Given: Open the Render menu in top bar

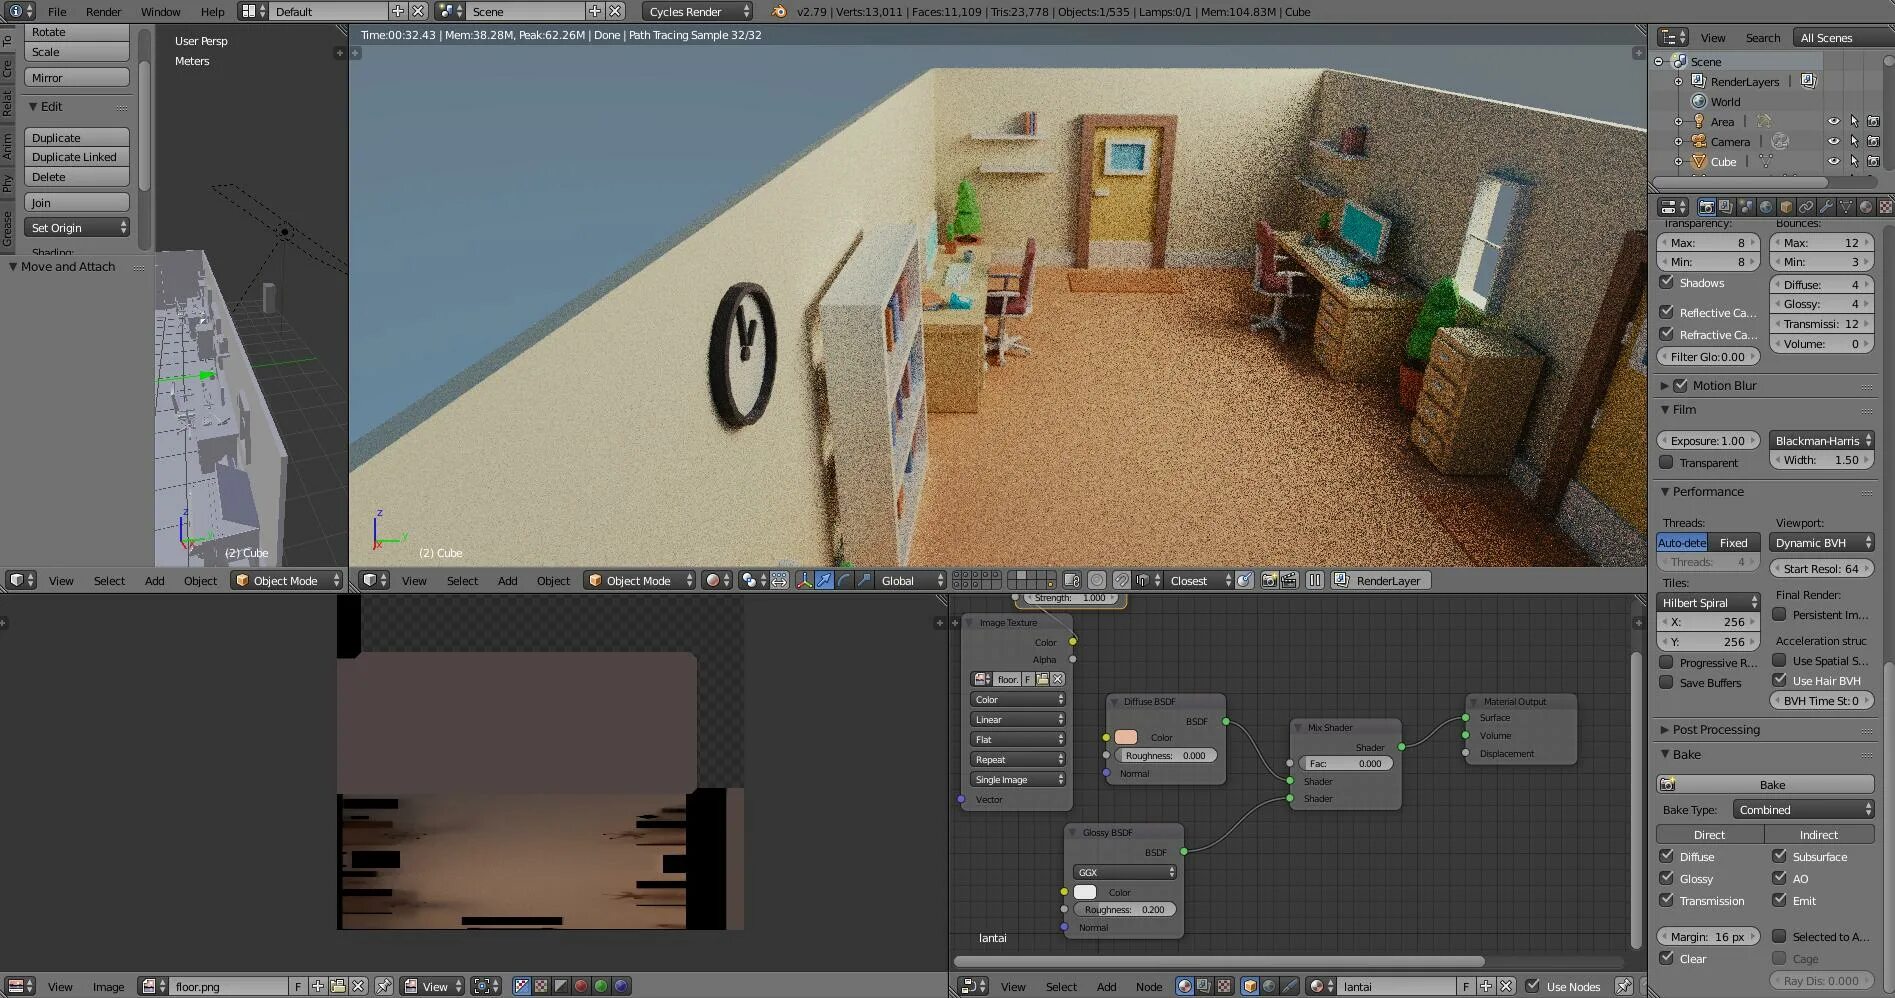Looking at the screenshot, I should 103,11.
